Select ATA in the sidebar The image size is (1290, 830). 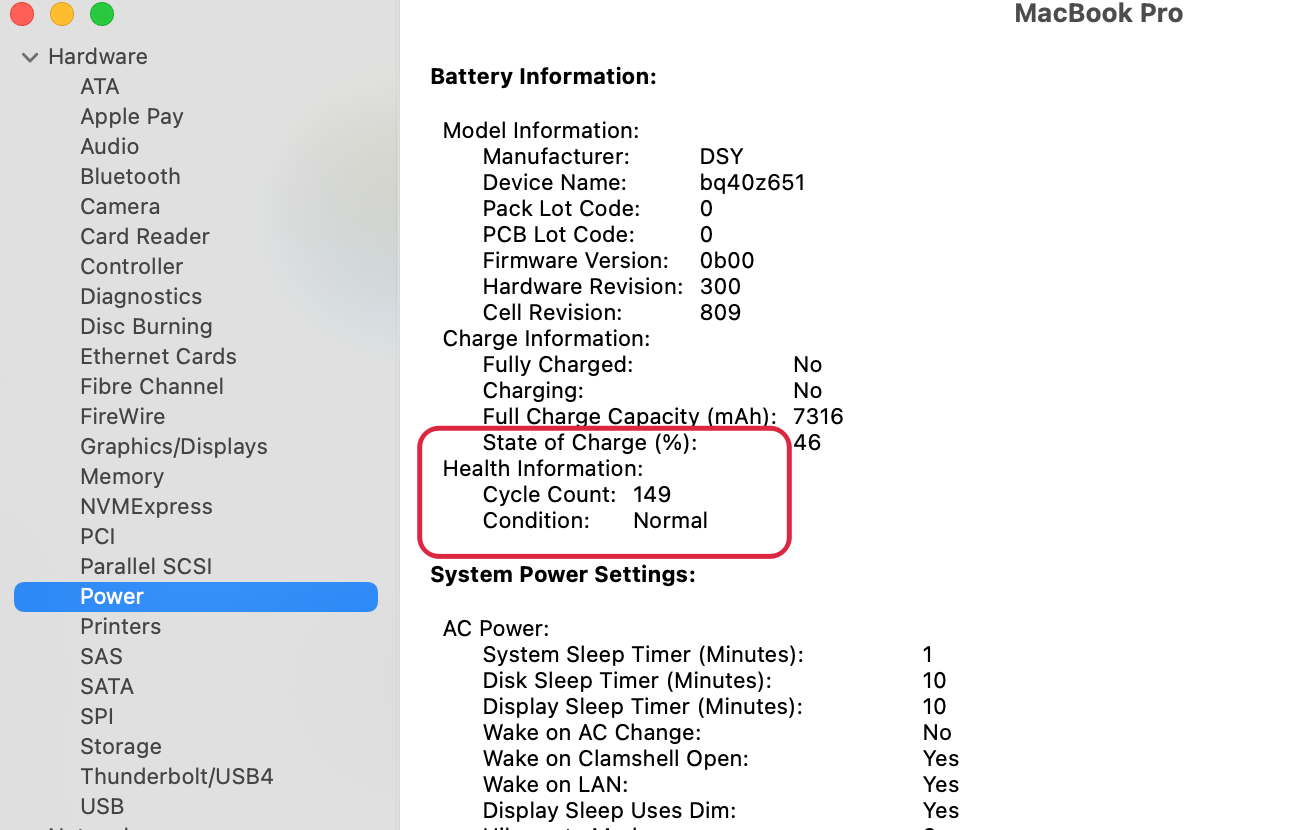(x=100, y=86)
